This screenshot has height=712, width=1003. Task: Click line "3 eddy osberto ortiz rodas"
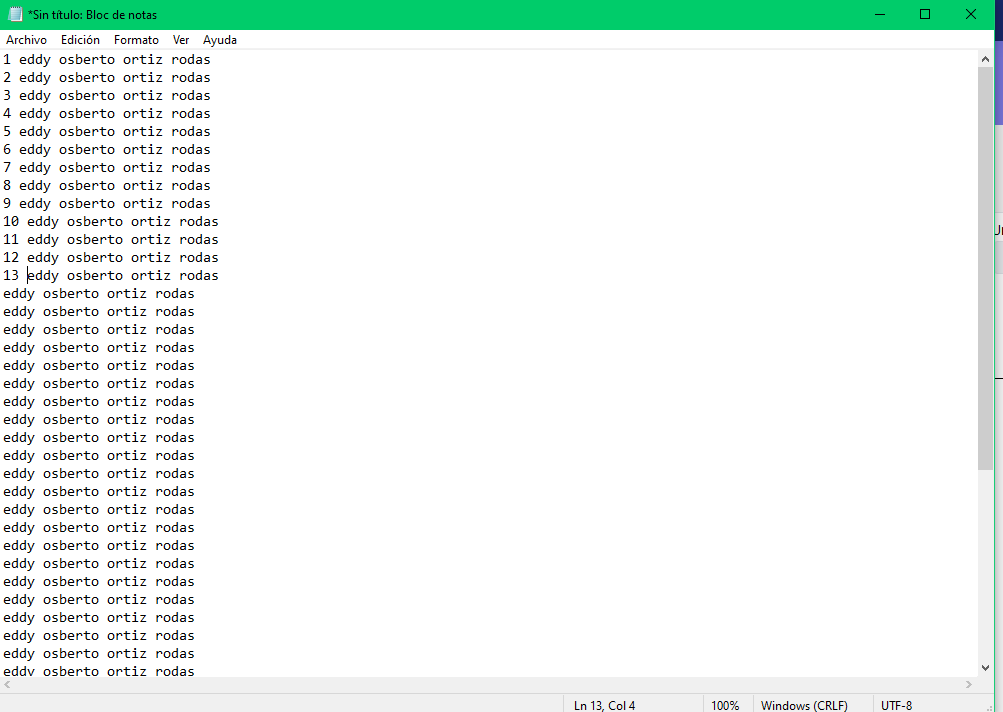click(107, 95)
